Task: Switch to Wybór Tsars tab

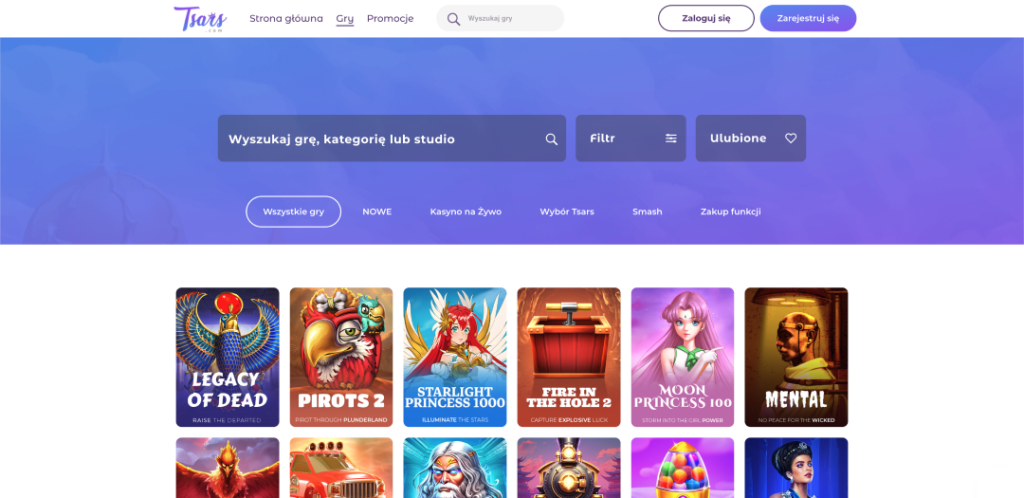Action: 567,211
